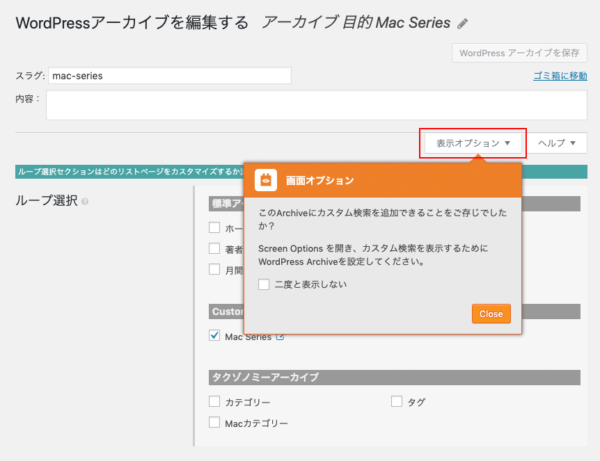Tick the checkbox beside ホー under 標準アーカイブ
The height and width of the screenshot is (461, 600).
pos(214,228)
